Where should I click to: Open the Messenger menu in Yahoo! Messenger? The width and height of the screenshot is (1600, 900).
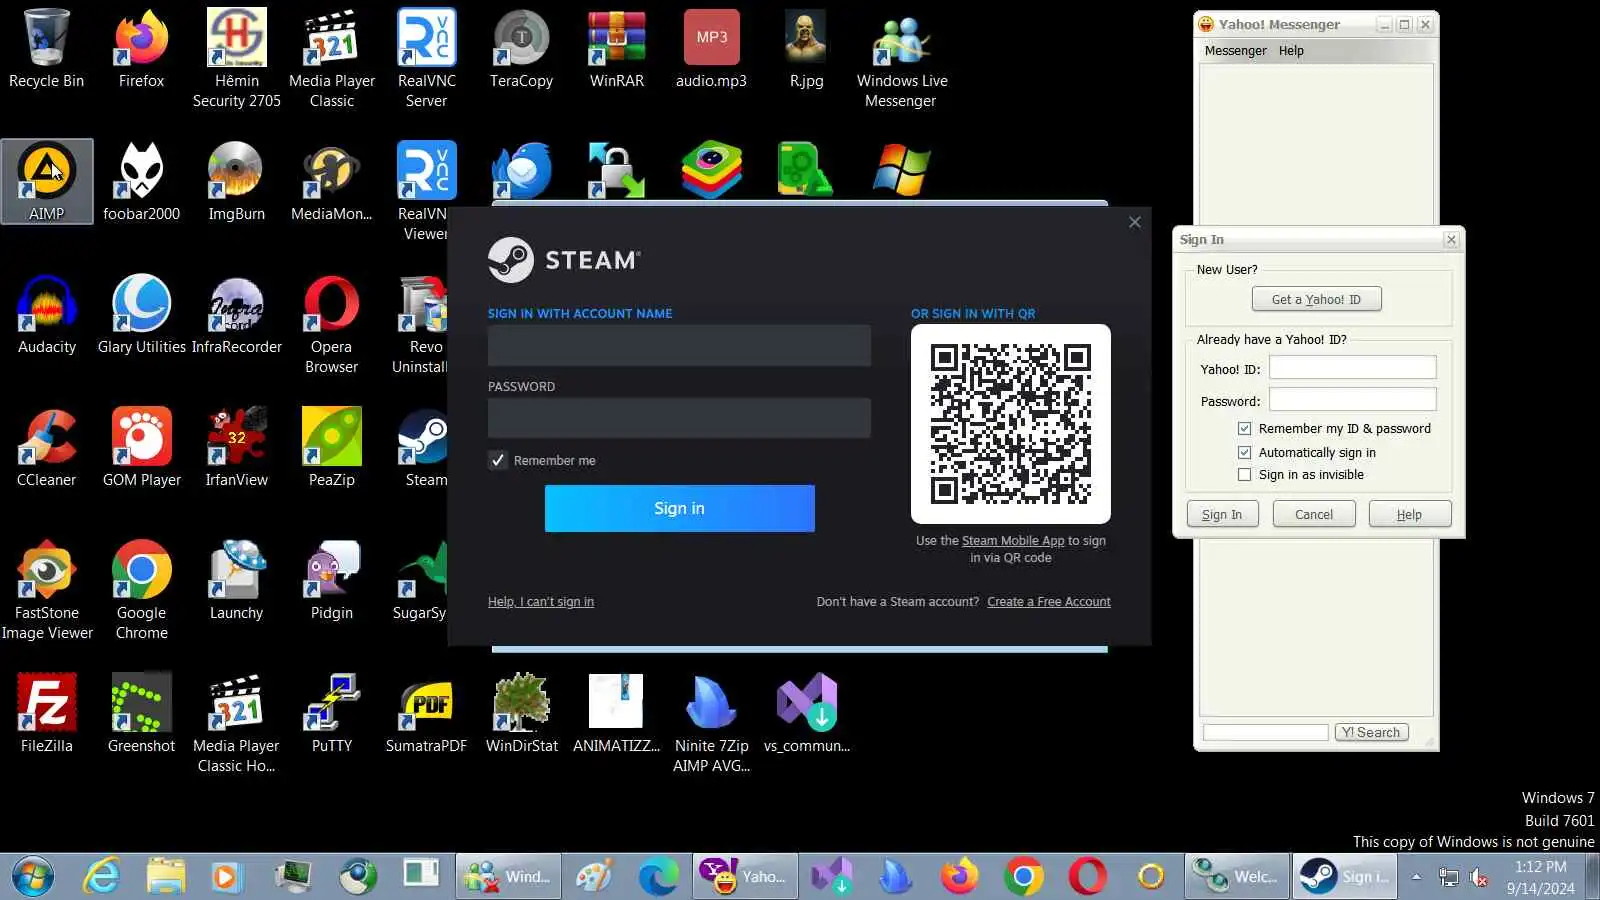1235,51
